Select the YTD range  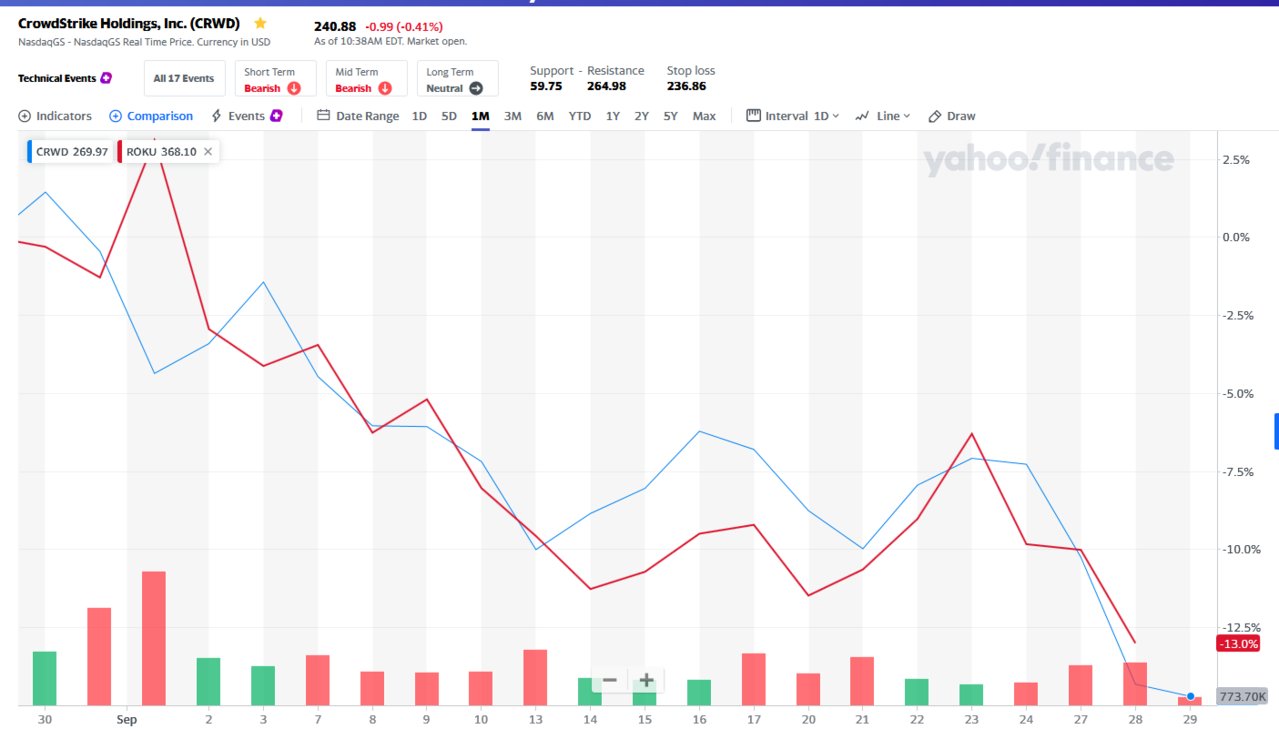click(580, 116)
